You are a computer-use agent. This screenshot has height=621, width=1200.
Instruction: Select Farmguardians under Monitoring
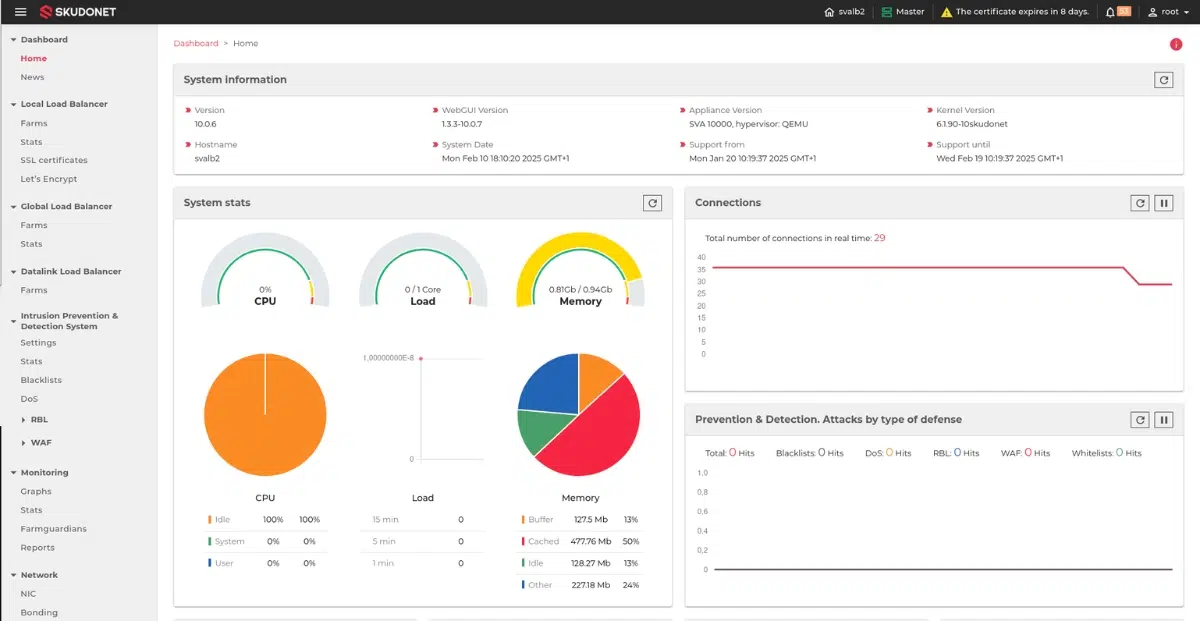(53, 529)
